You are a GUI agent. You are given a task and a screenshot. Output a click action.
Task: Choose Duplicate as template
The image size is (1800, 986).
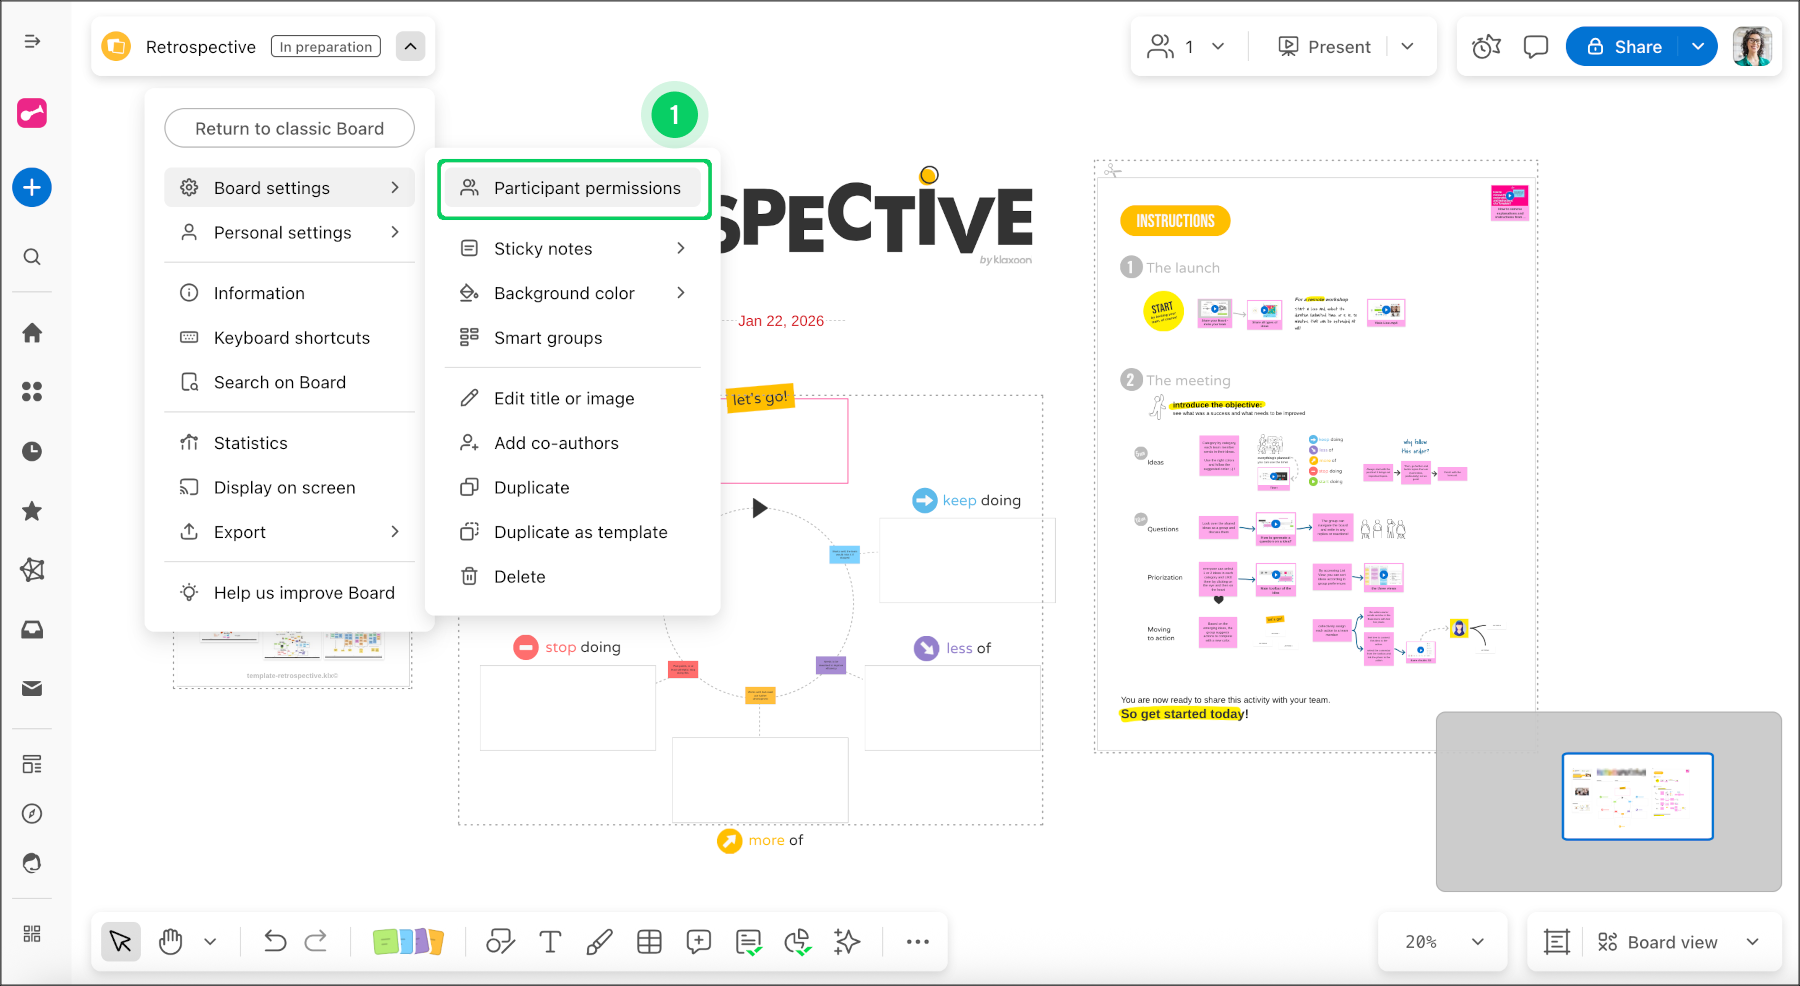pyautogui.click(x=580, y=532)
